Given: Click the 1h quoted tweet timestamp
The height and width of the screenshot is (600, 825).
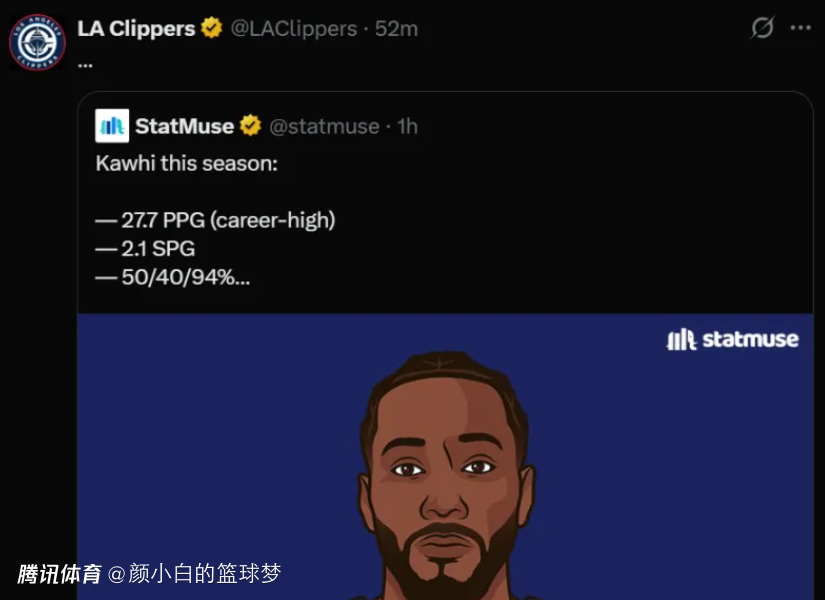Looking at the screenshot, I should pos(407,126).
